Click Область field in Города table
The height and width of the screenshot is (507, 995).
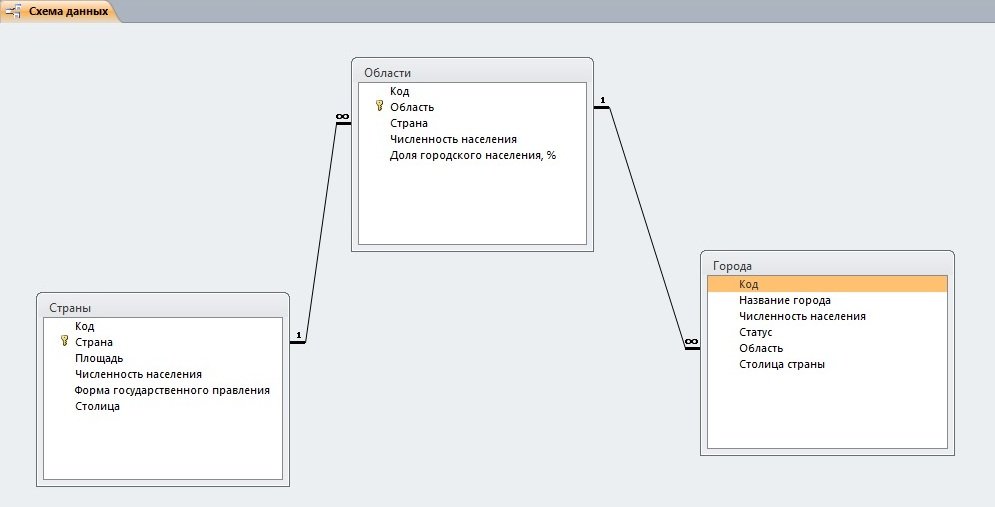(759, 348)
